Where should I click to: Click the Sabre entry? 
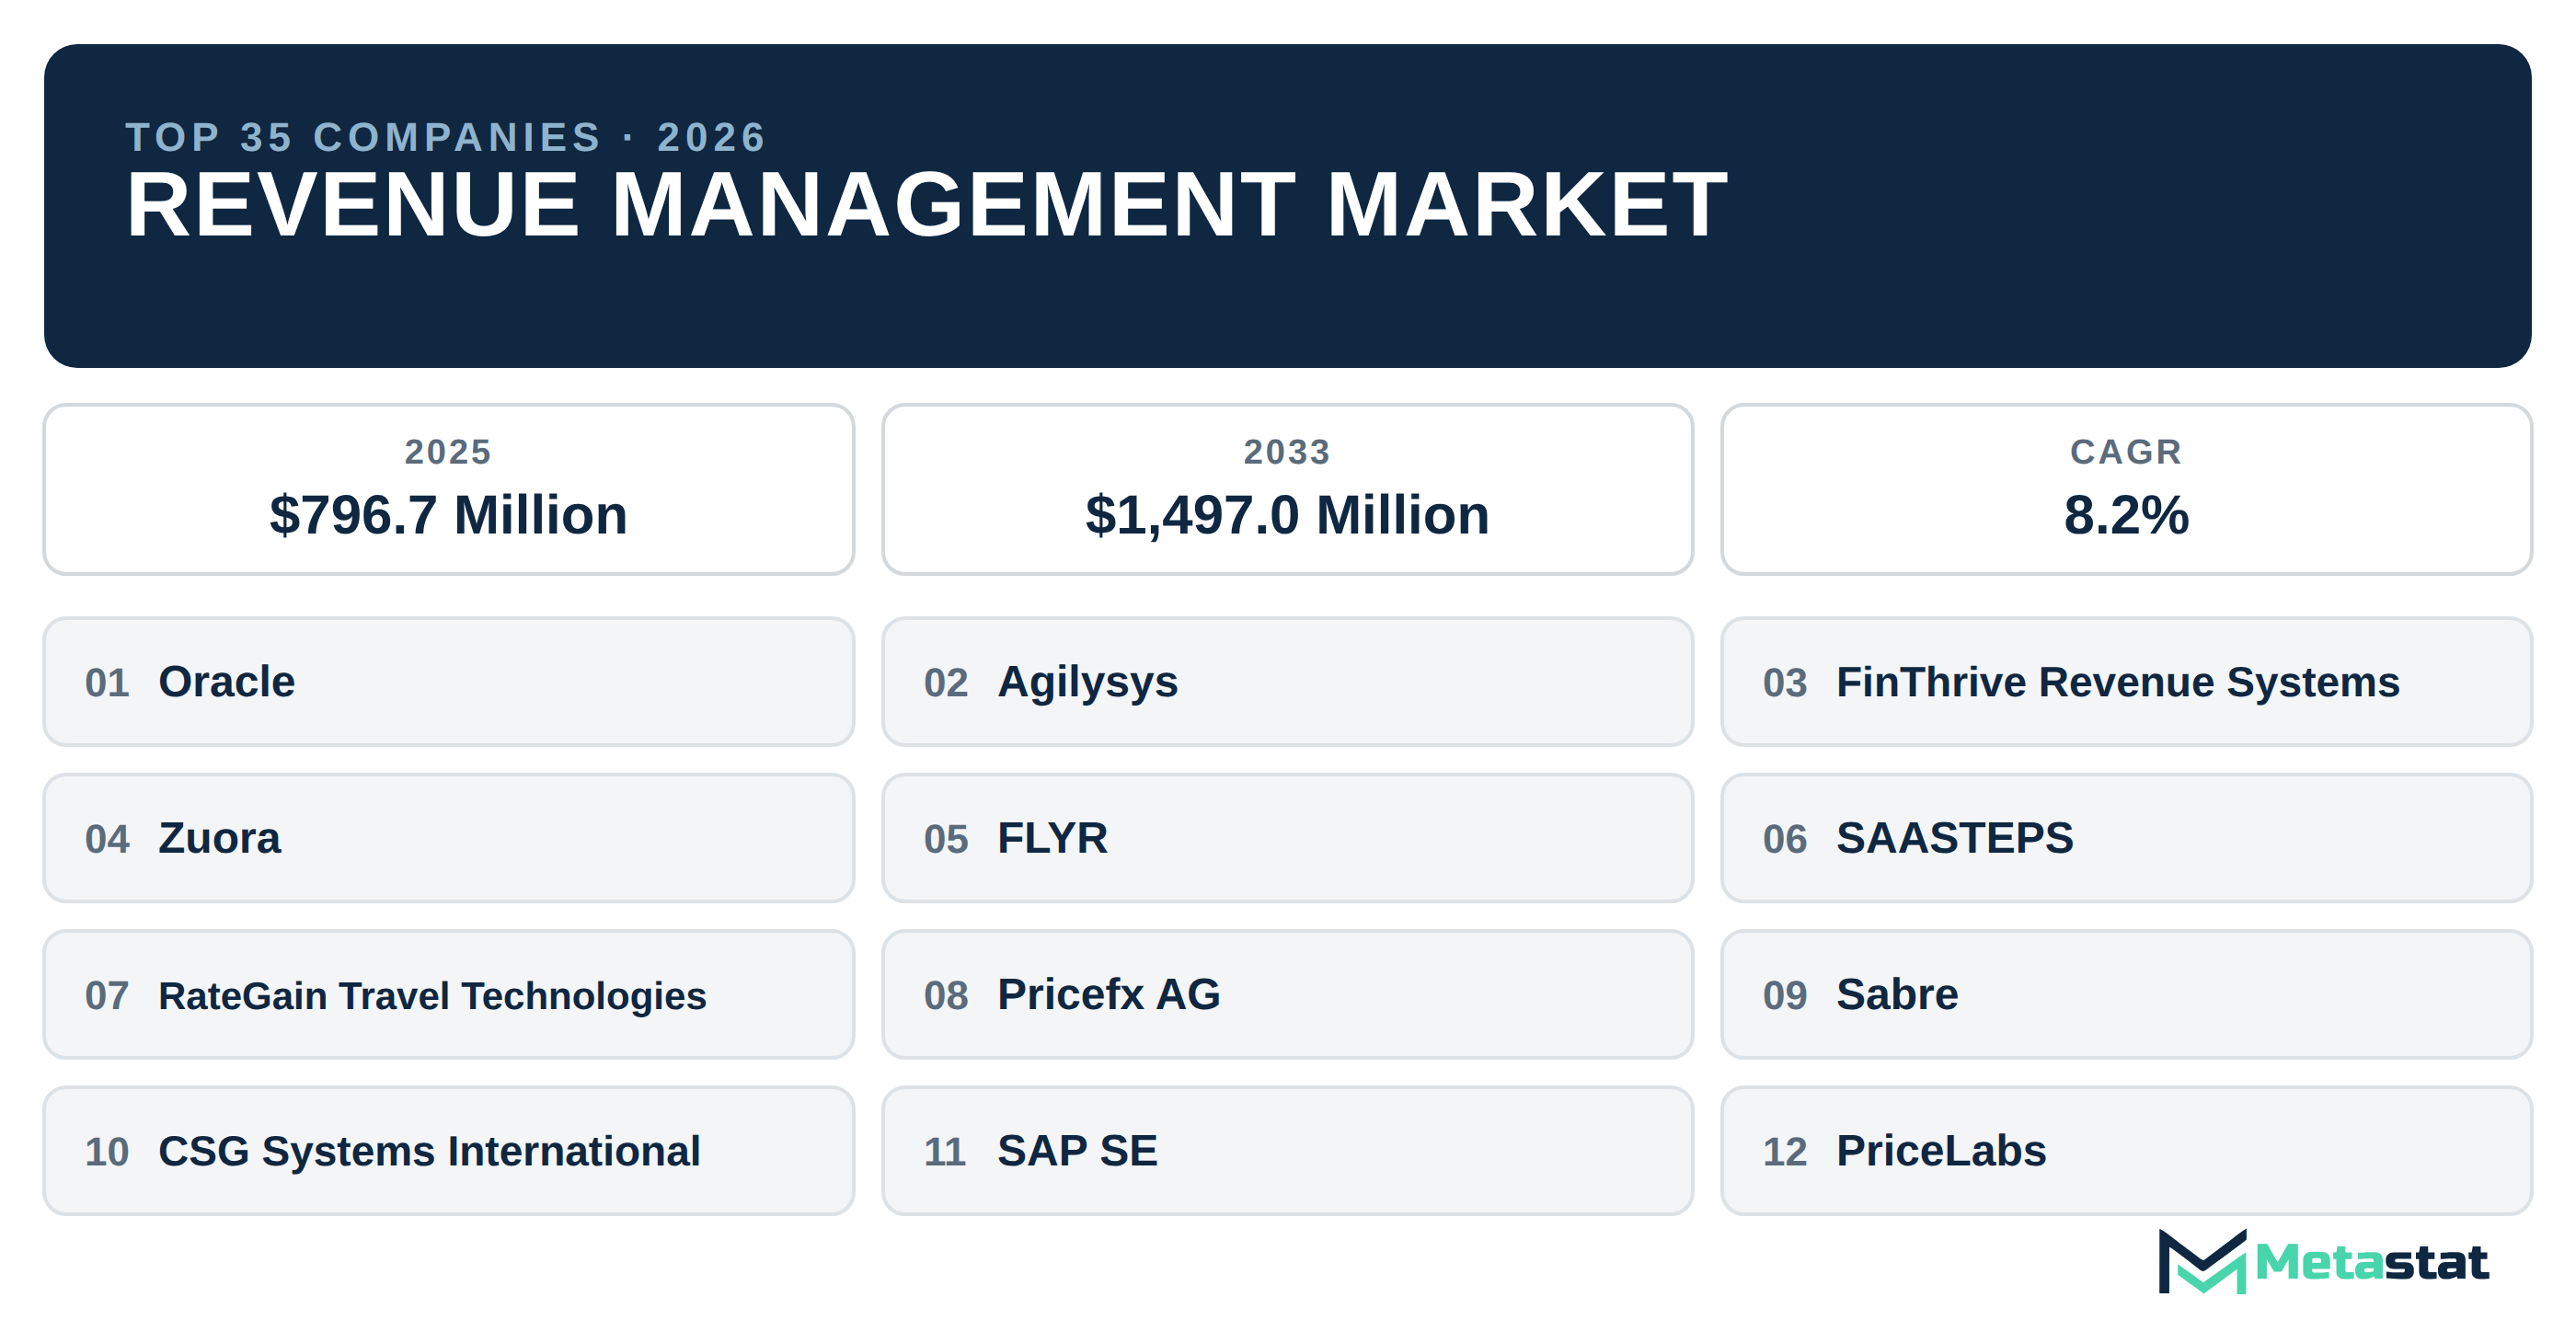(x=2127, y=995)
